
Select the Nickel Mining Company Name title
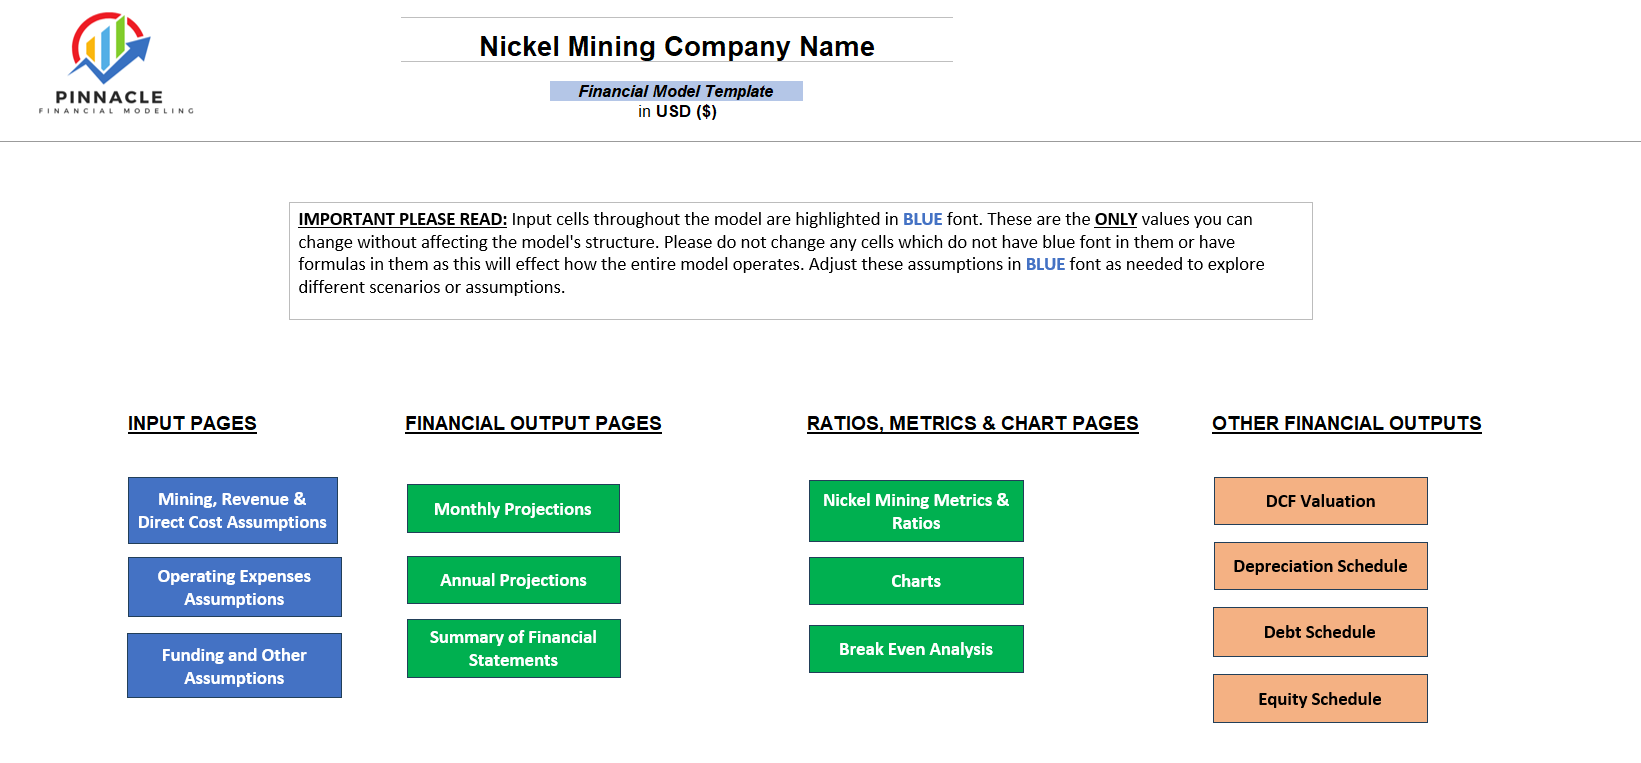point(677,46)
